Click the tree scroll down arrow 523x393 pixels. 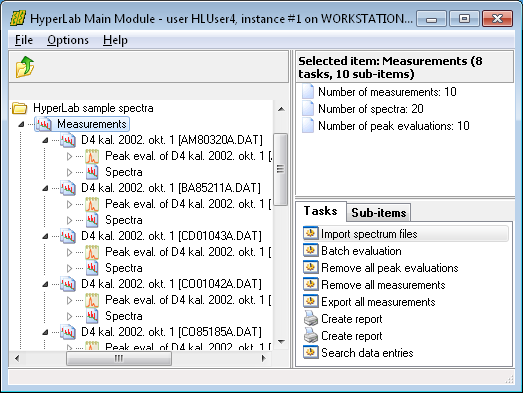click(x=281, y=342)
